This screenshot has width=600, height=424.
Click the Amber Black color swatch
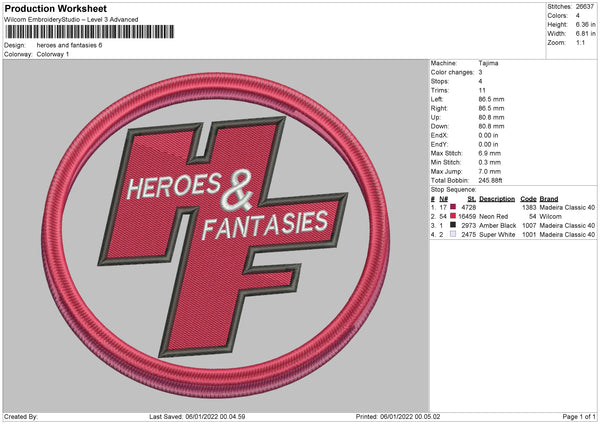click(x=453, y=225)
